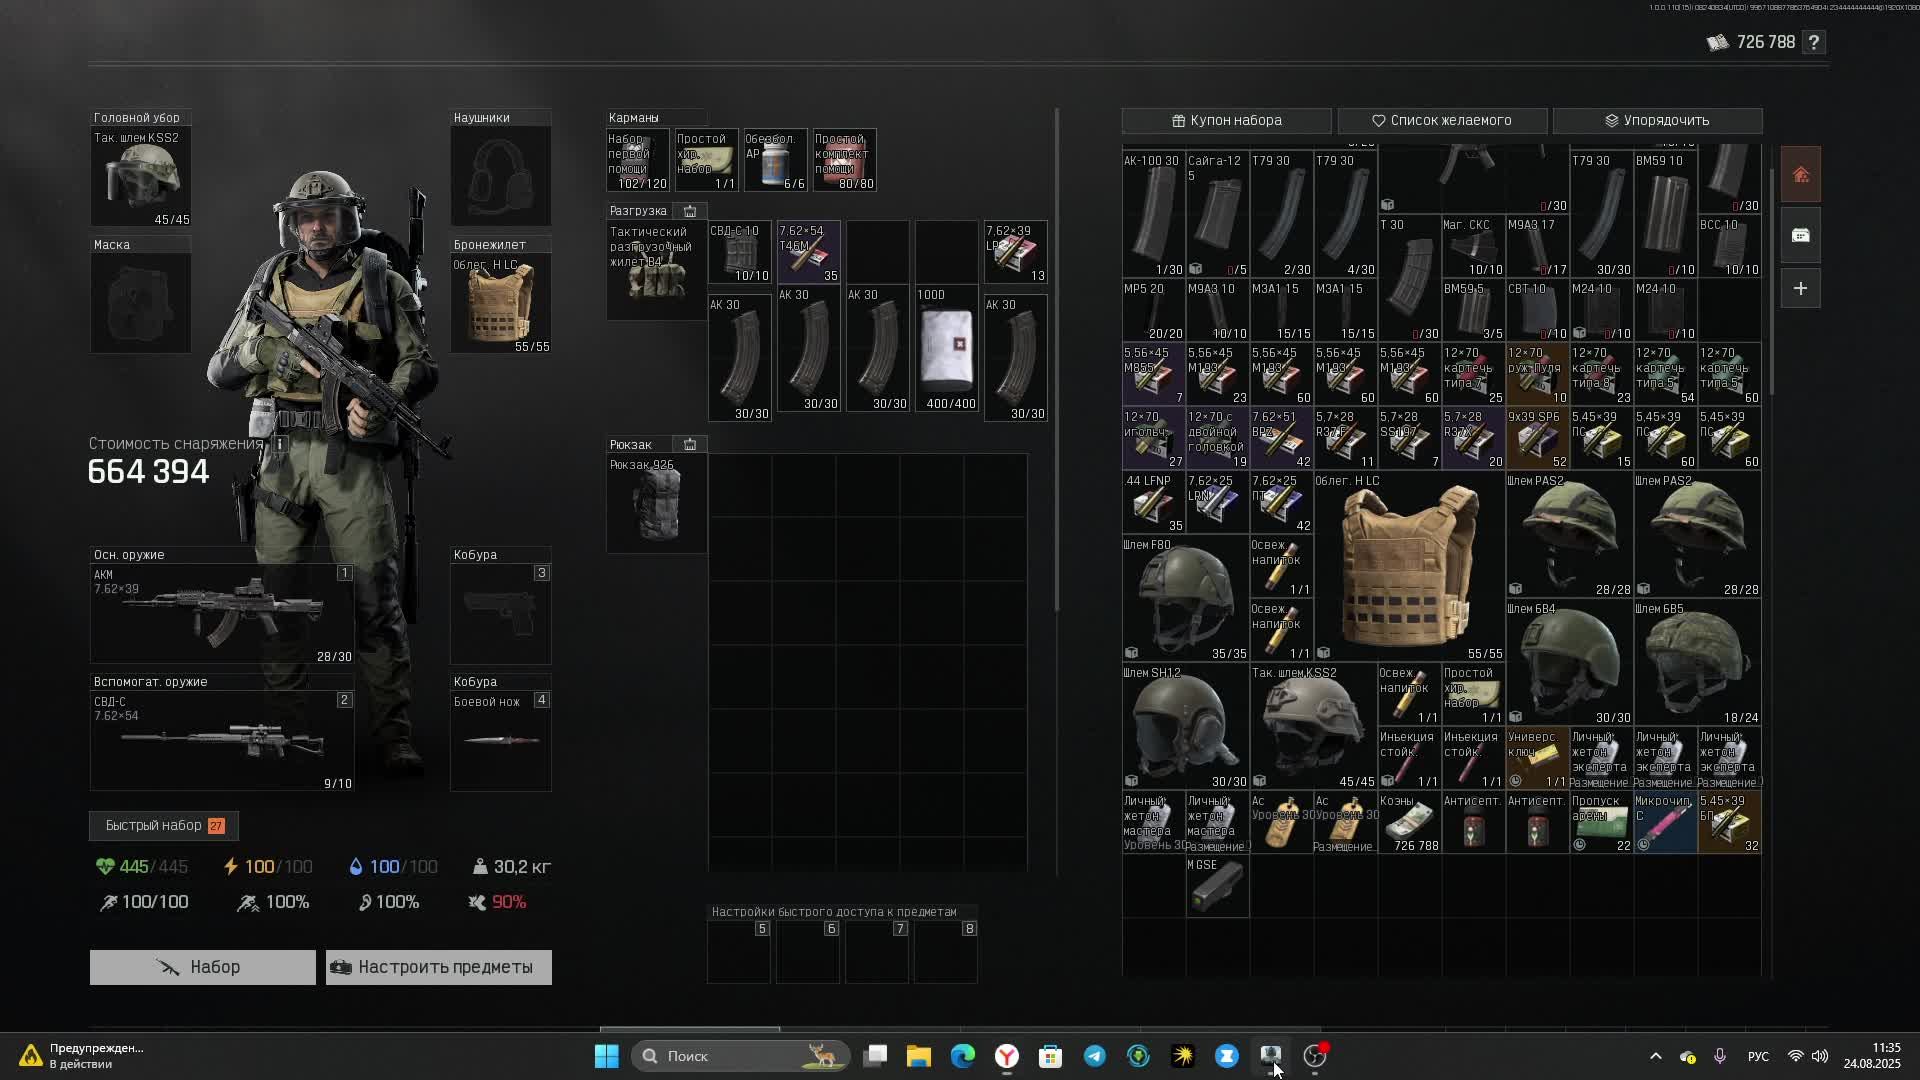Viewport: 1920px width, 1080px height.
Task: Select quick access slot 5
Action: 739,952
